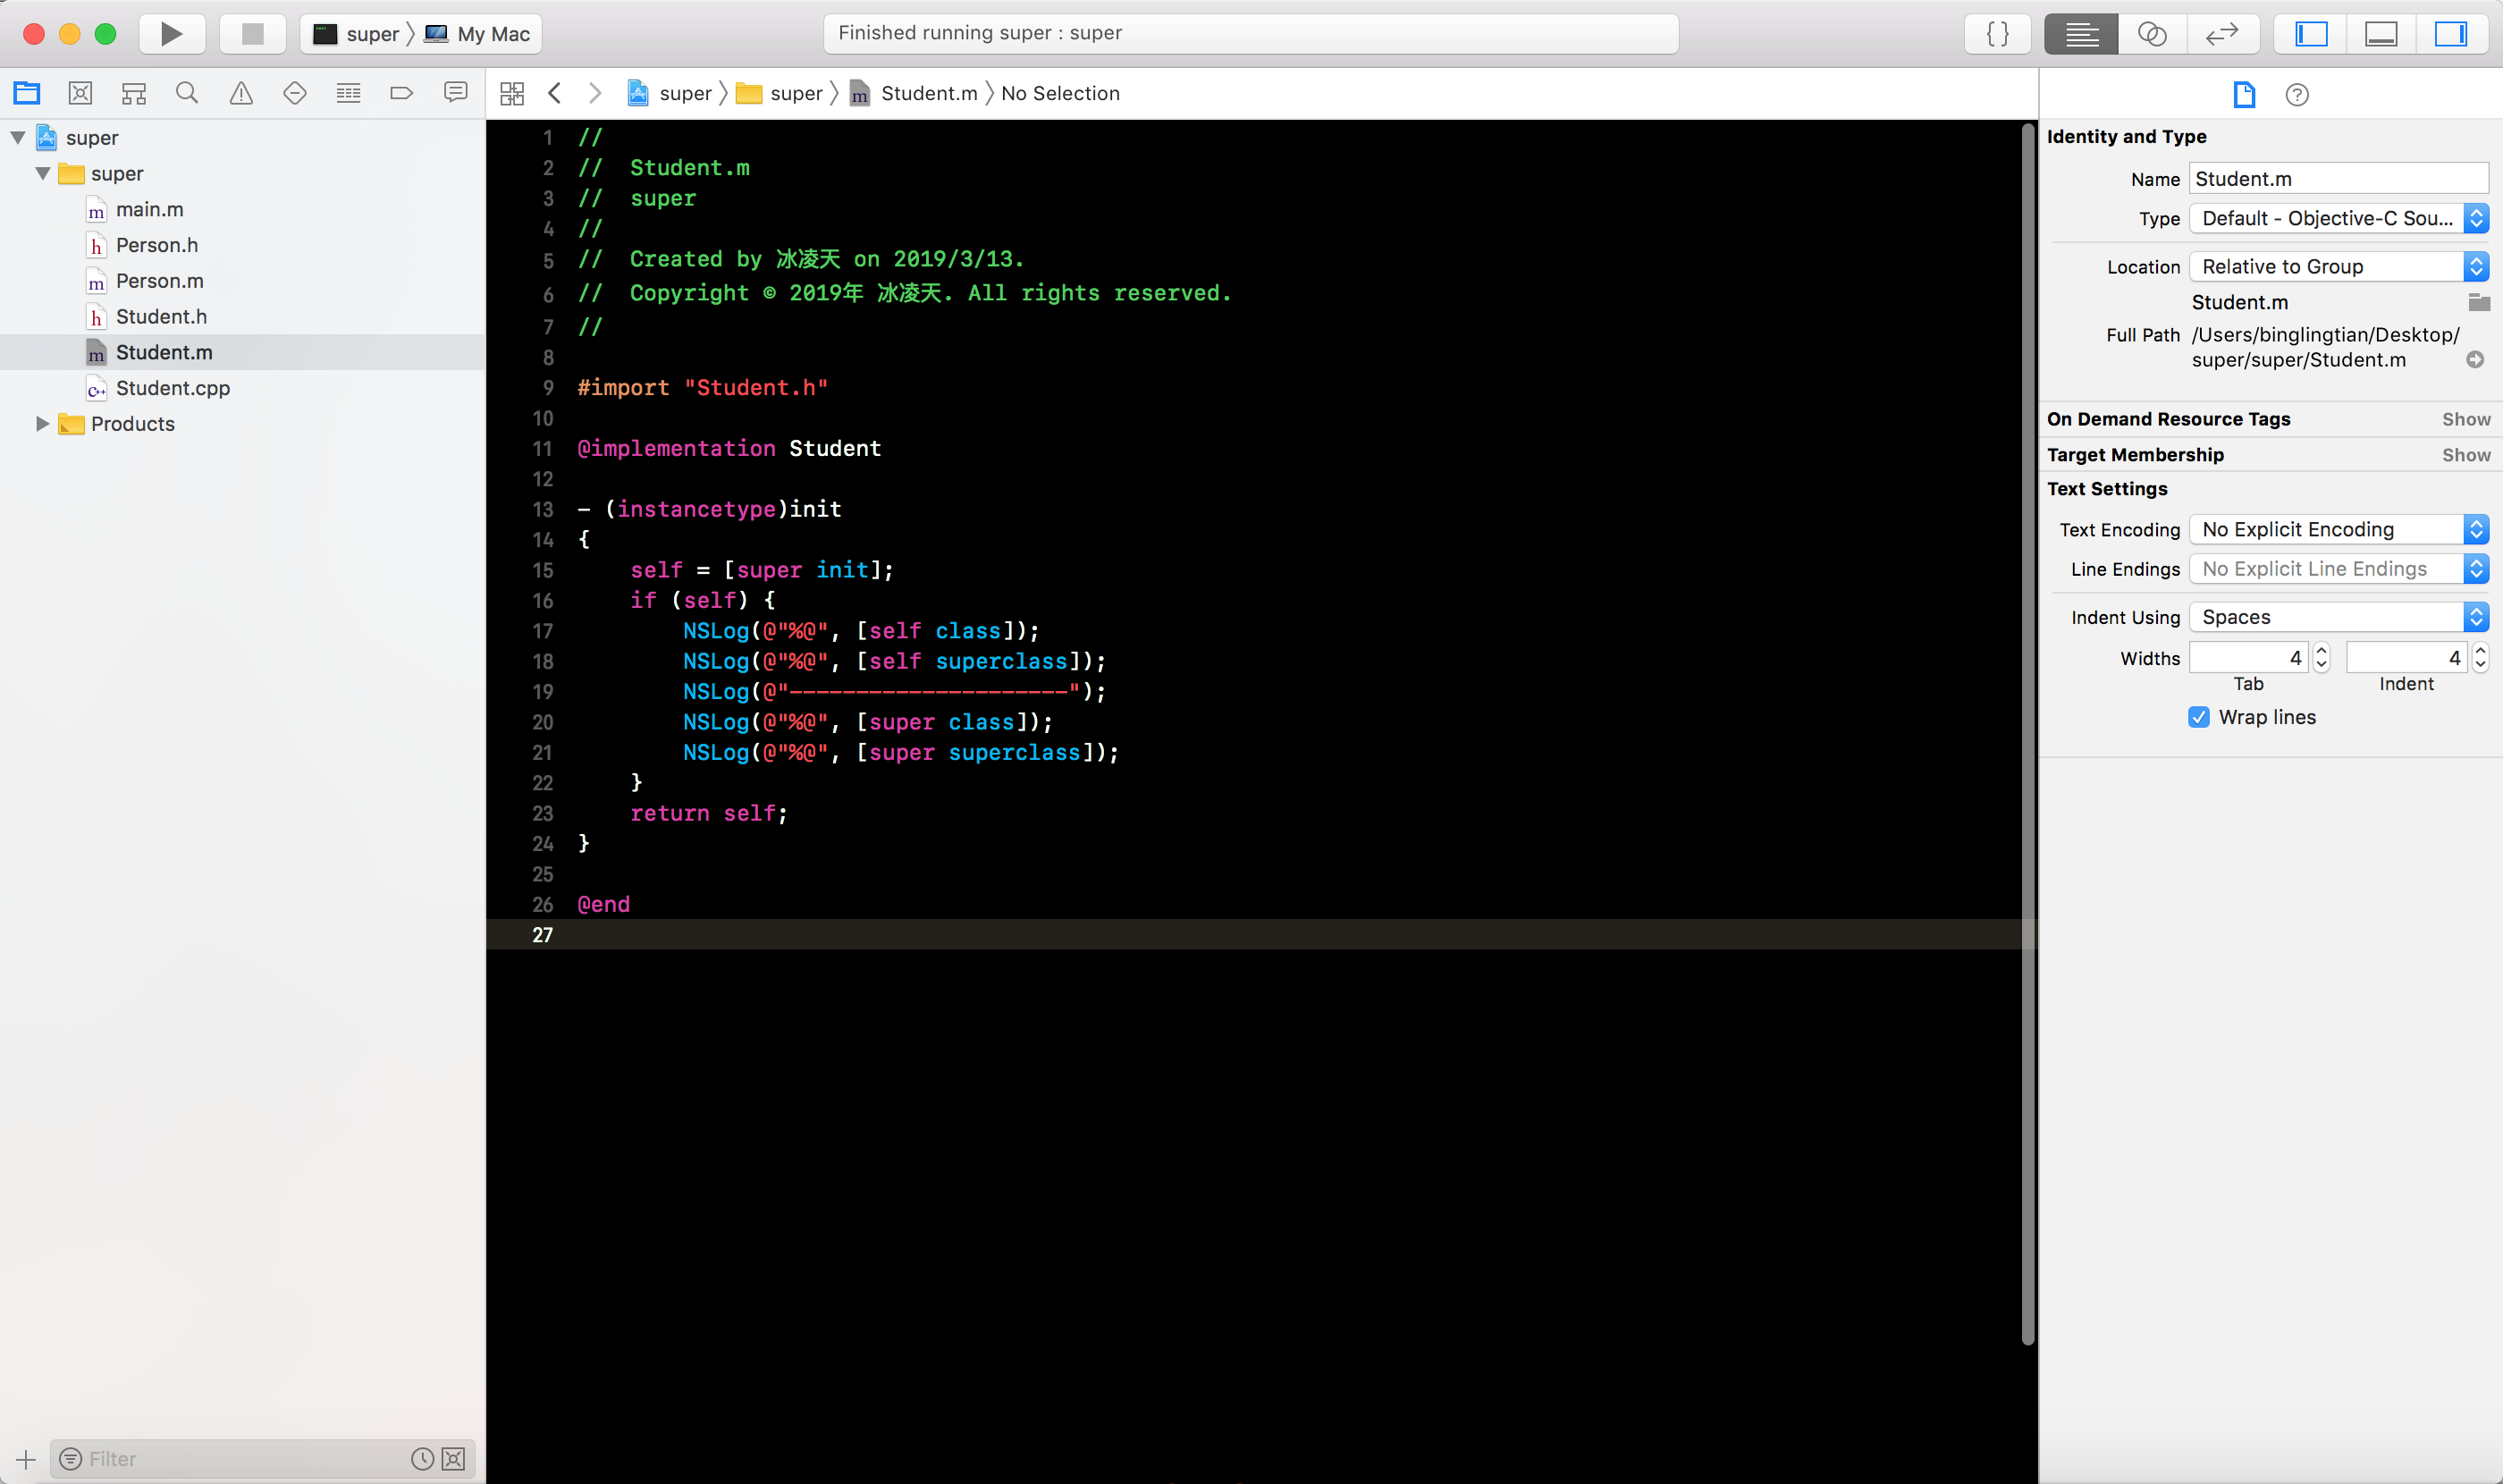
Task: Open the Code Snippets library braces button
Action: 1997,34
